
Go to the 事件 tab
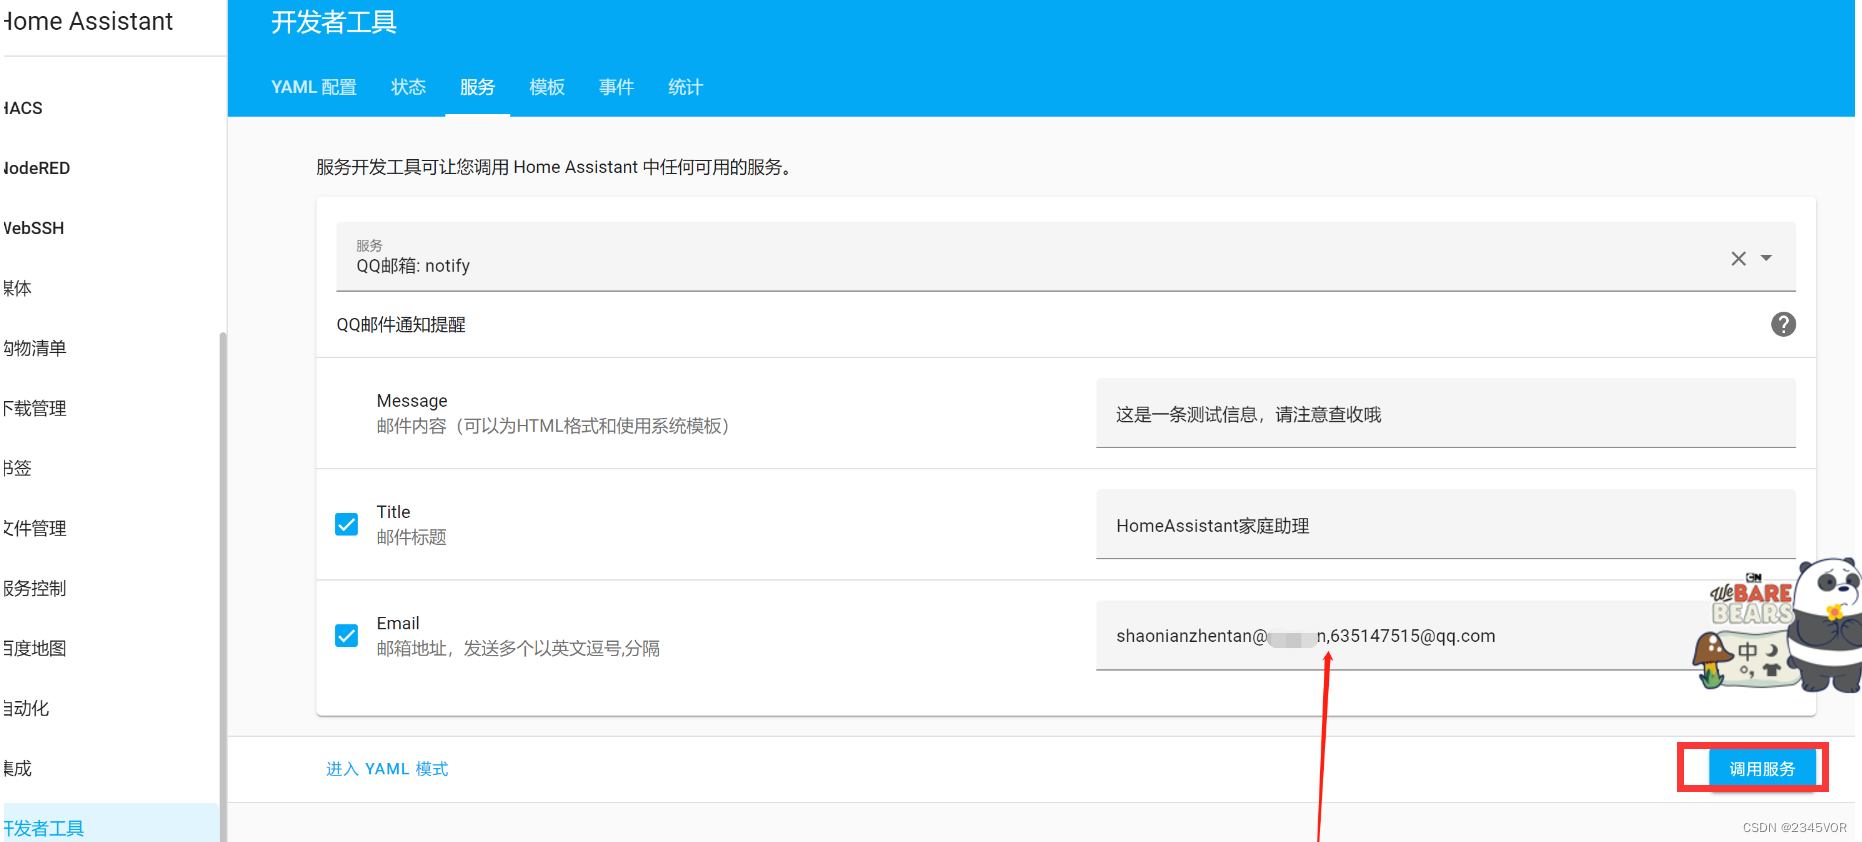point(616,87)
